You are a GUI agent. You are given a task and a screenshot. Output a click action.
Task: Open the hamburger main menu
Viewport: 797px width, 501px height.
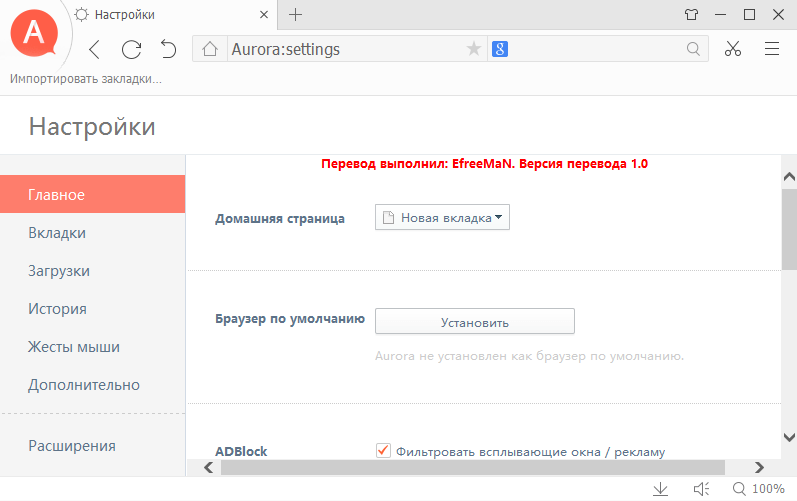pos(772,49)
